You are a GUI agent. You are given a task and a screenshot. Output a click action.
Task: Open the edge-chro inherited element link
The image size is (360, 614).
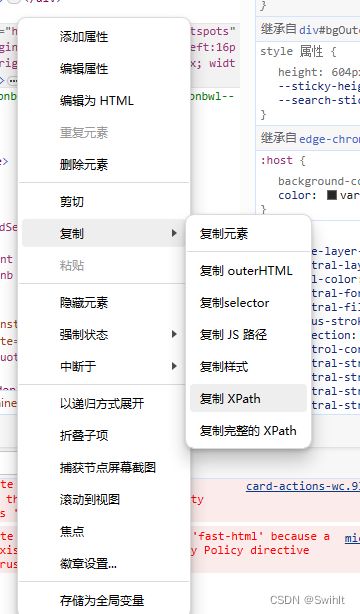point(329,138)
